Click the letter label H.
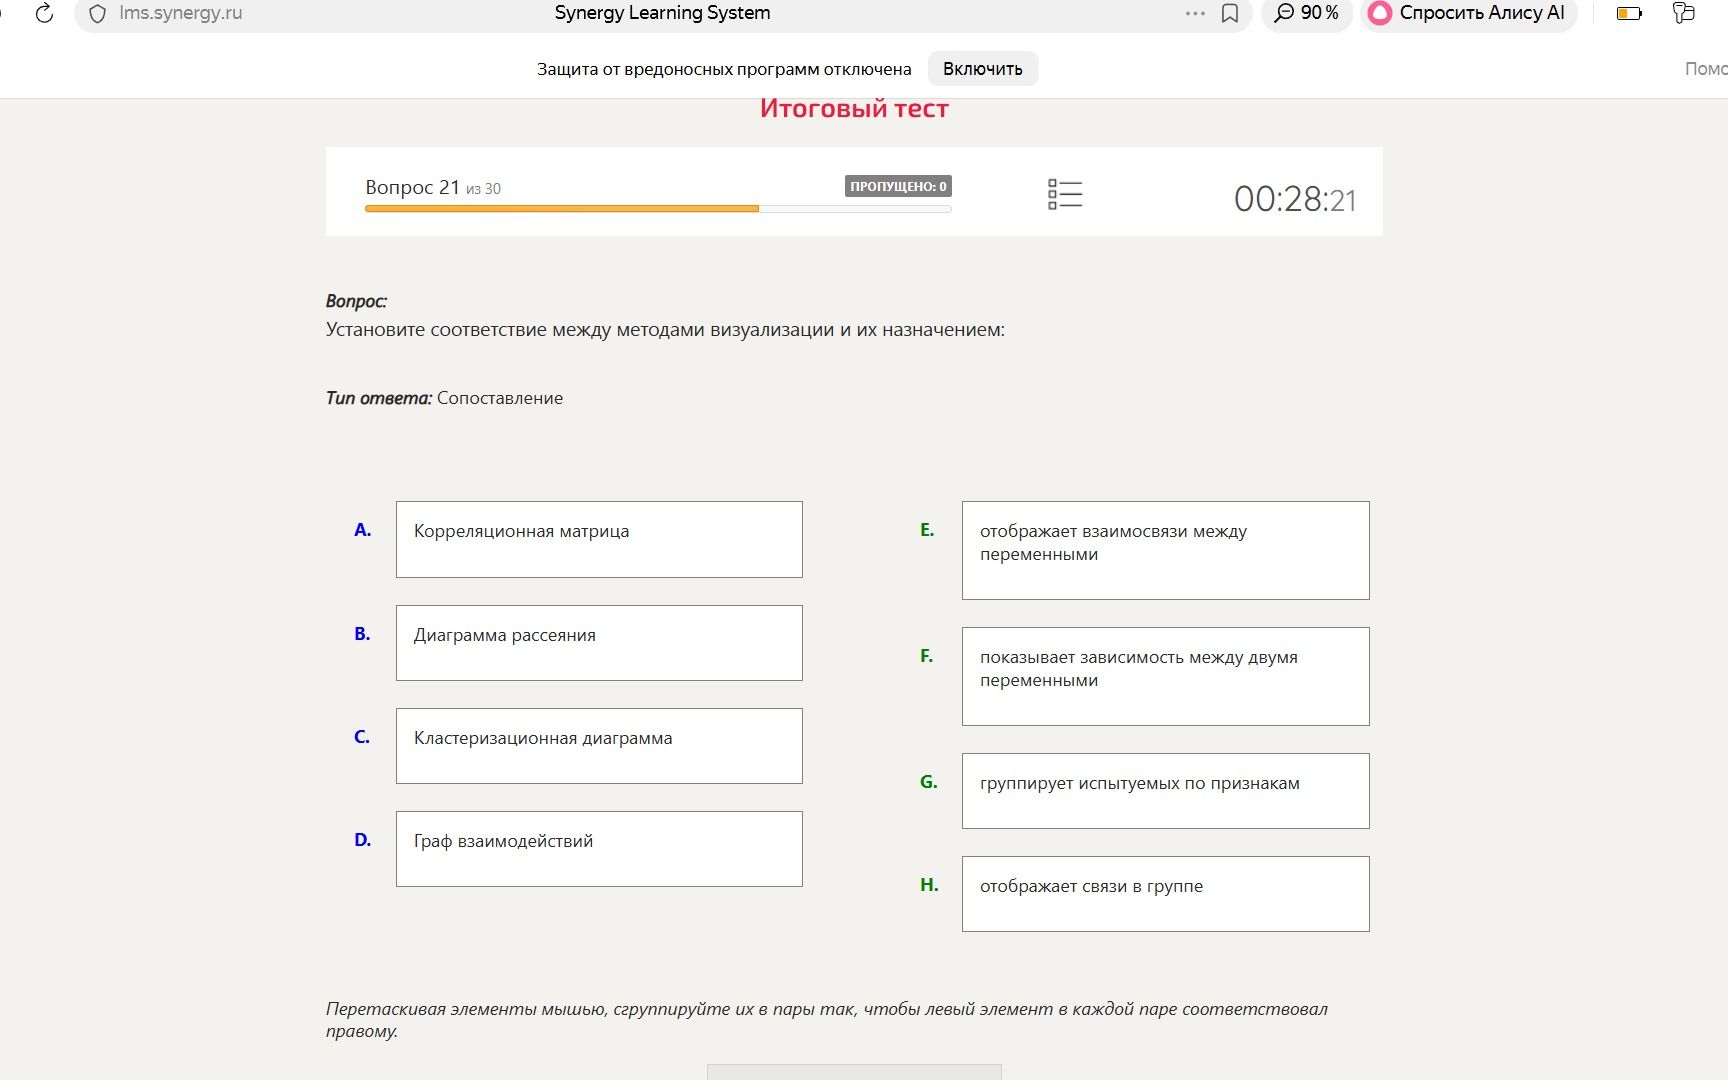 pos(929,885)
